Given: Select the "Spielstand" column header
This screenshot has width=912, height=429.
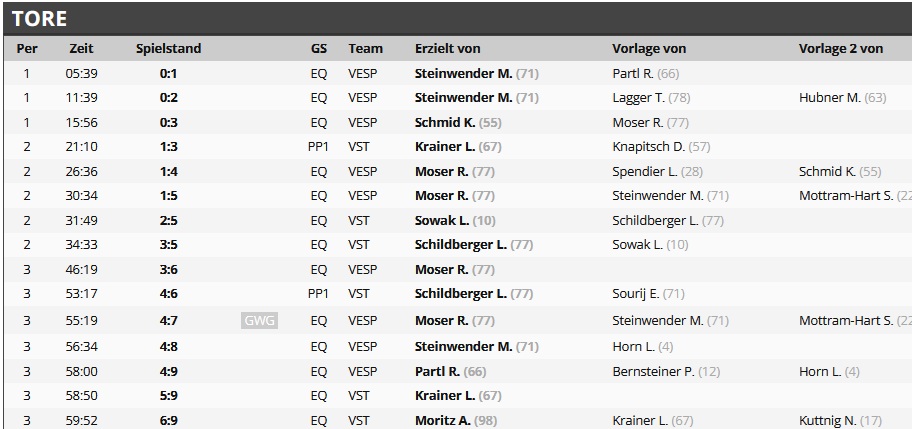Looking at the screenshot, I should tap(168, 48).
